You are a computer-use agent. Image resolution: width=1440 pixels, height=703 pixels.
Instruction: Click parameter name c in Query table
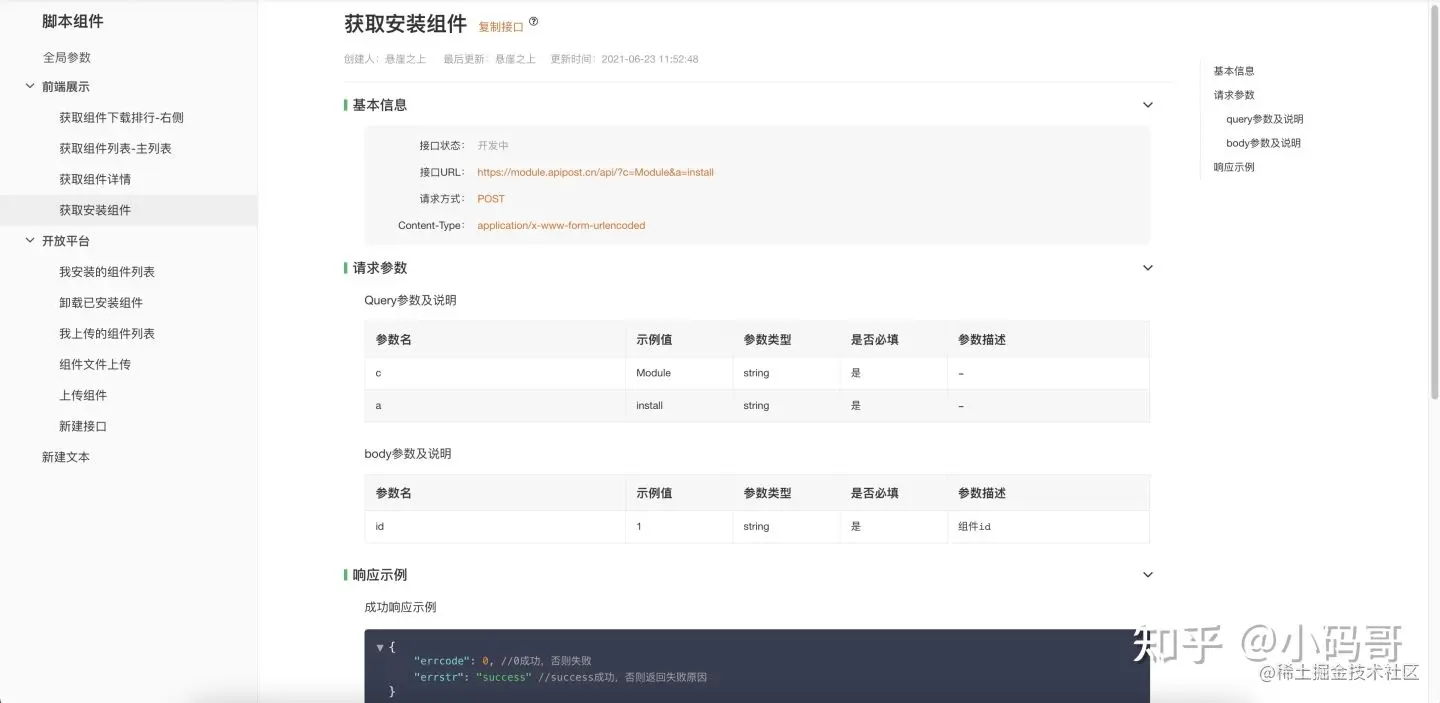(x=378, y=373)
